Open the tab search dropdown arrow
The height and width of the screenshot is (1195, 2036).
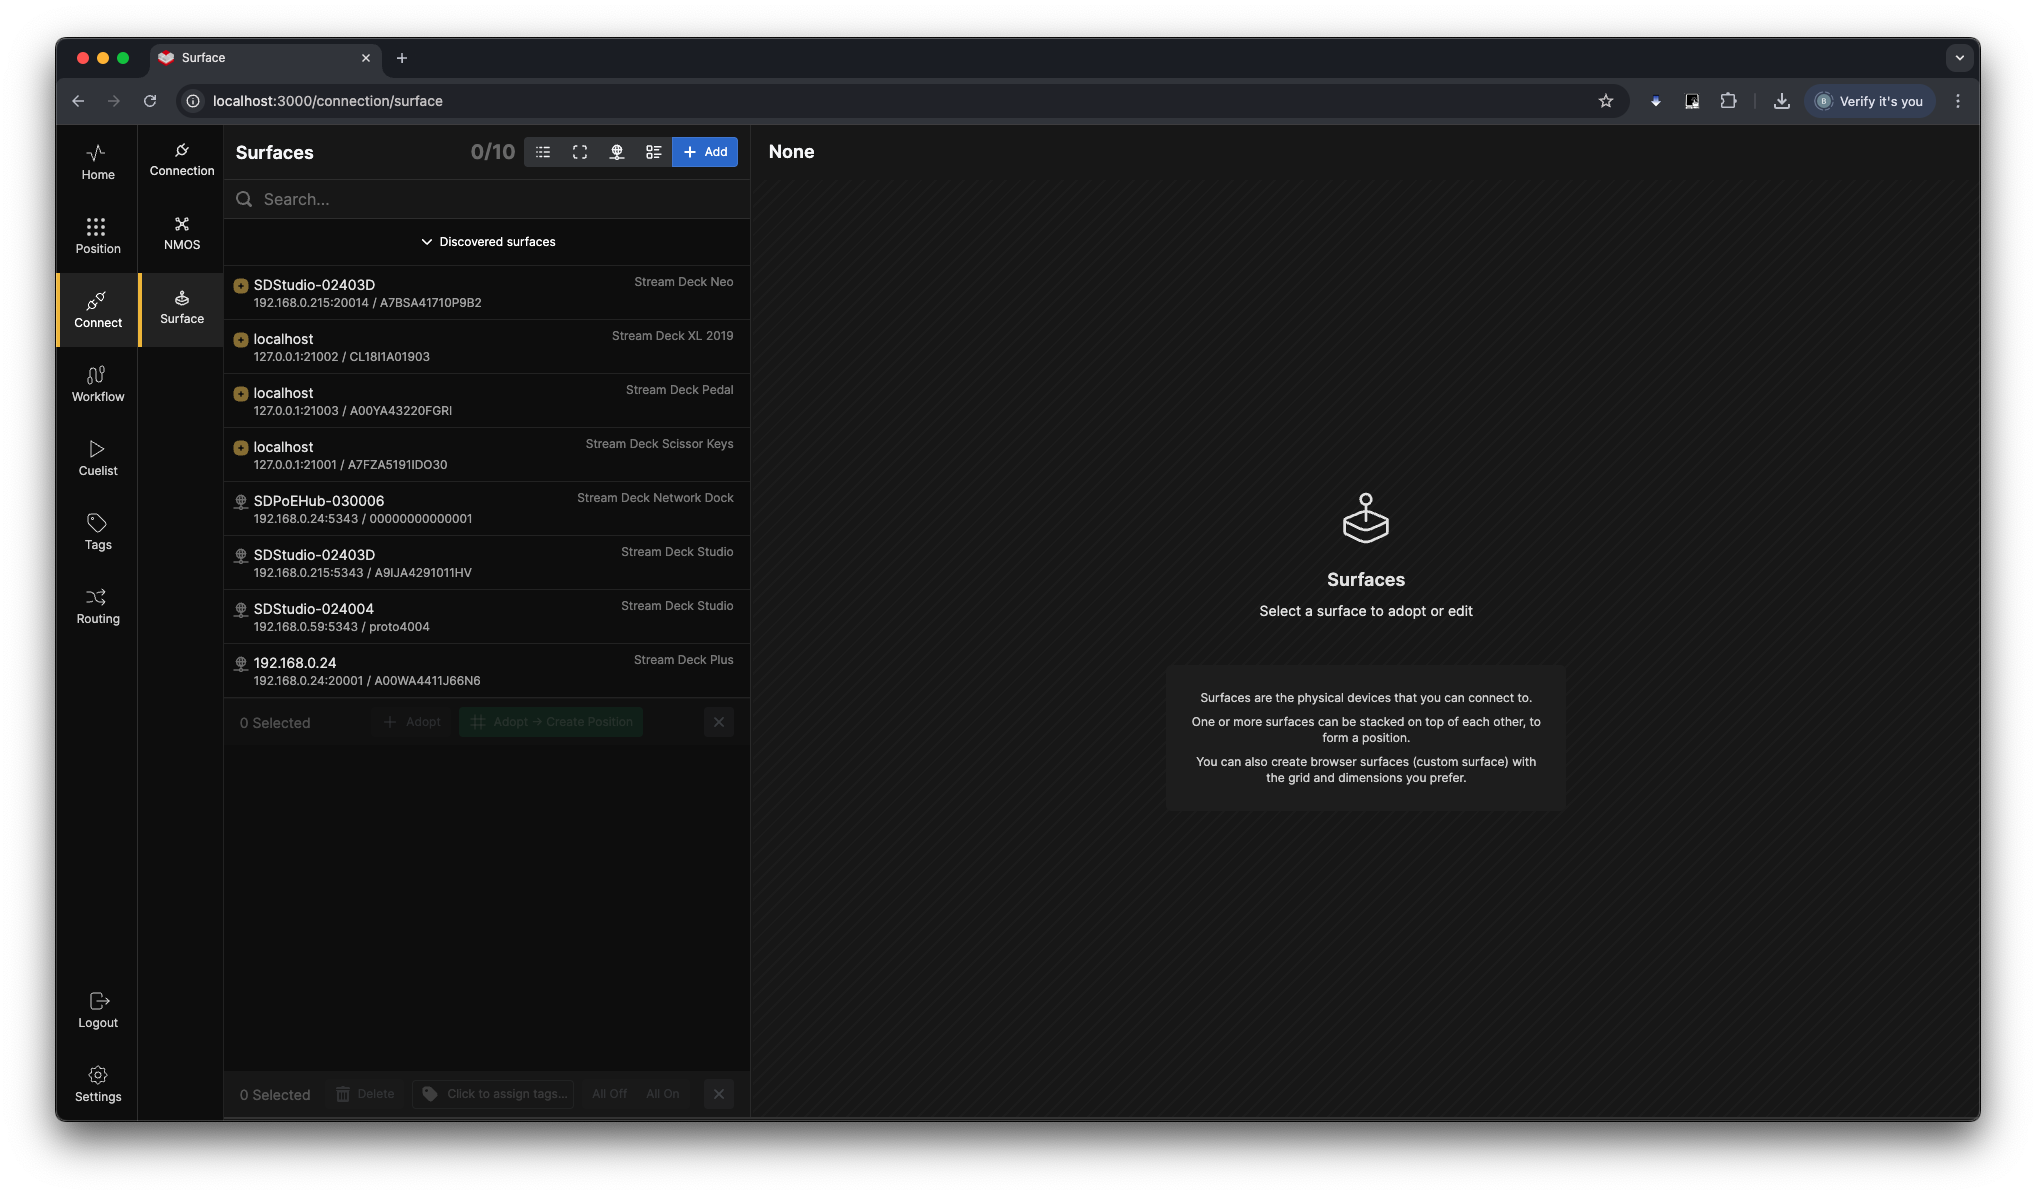(1960, 58)
